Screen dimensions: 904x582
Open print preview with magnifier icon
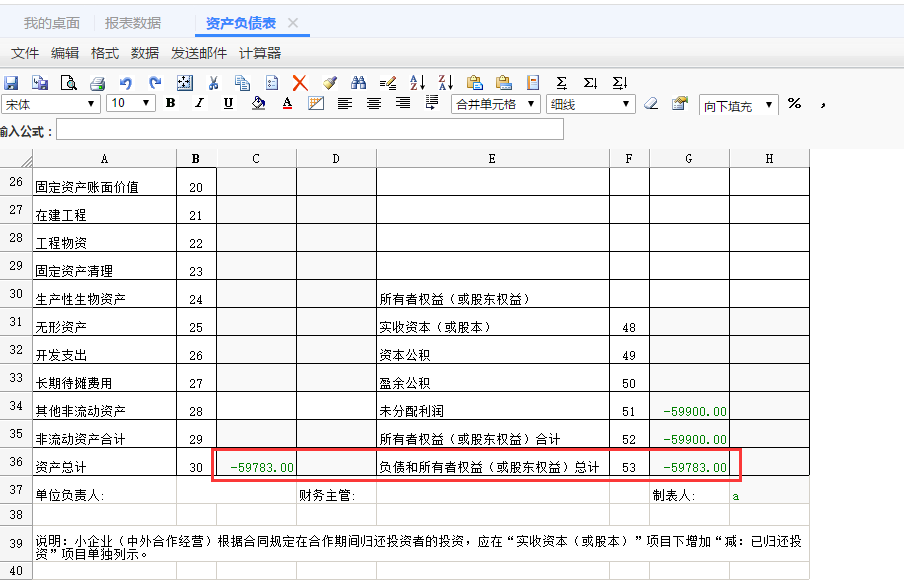click(69, 83)
